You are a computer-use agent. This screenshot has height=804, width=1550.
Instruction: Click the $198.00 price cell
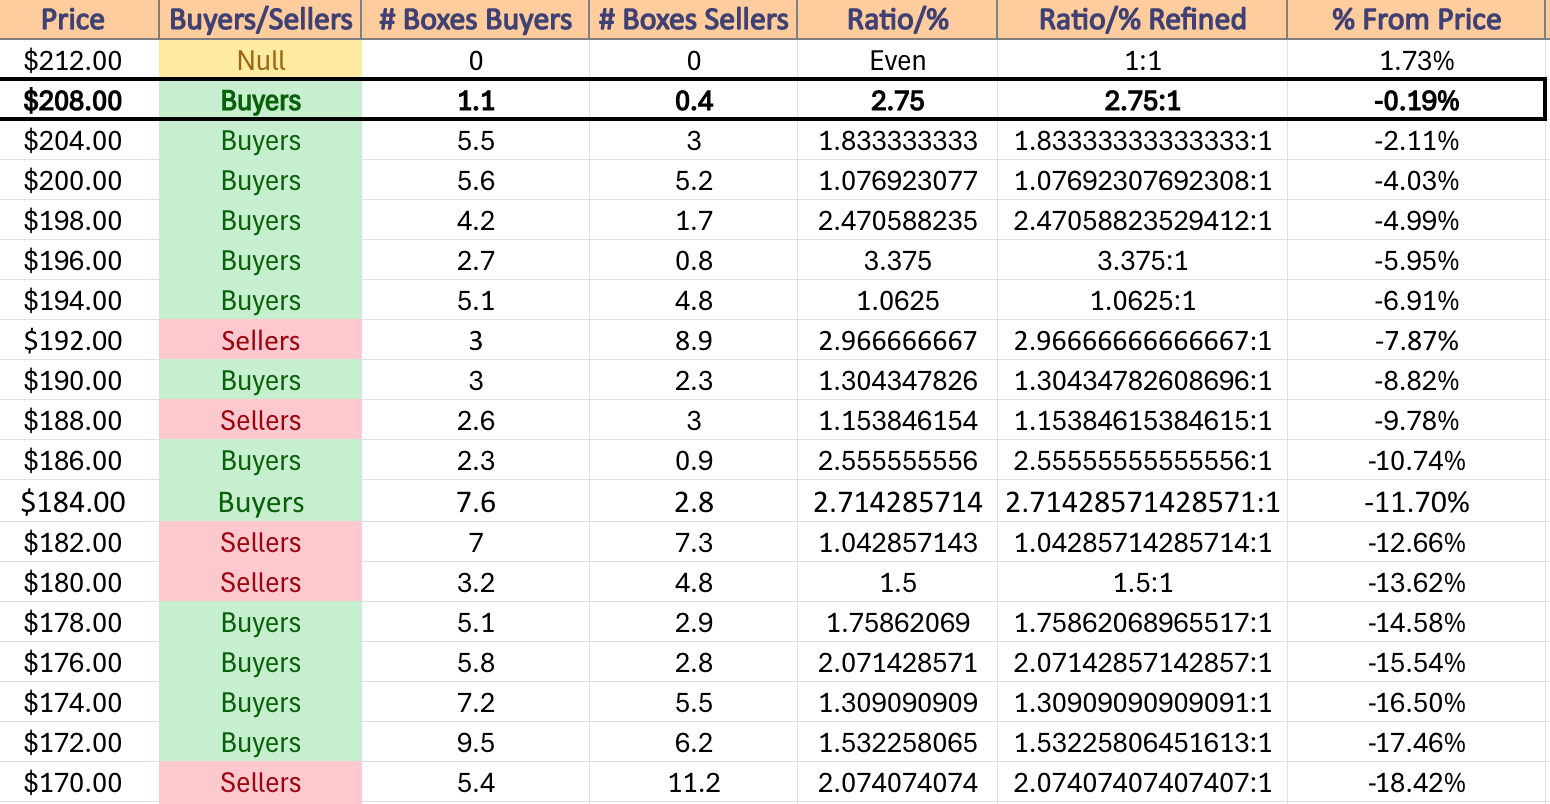(x=79, y=220)
